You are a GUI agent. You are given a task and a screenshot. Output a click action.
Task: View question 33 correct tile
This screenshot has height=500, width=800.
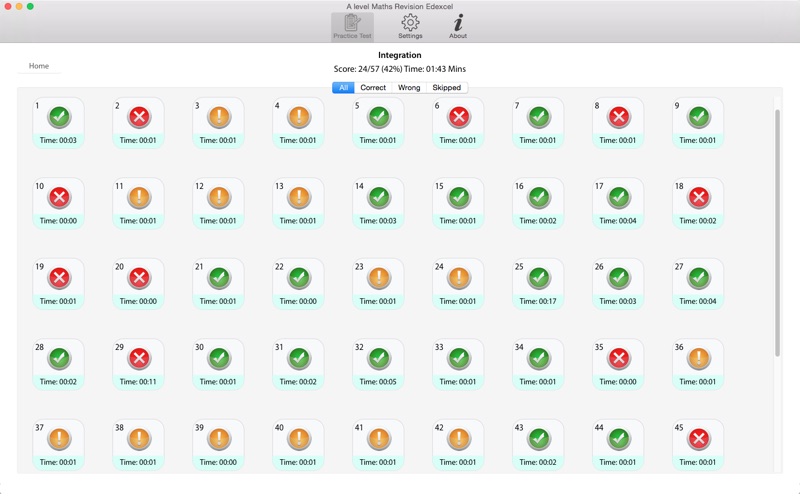[458, 365]
